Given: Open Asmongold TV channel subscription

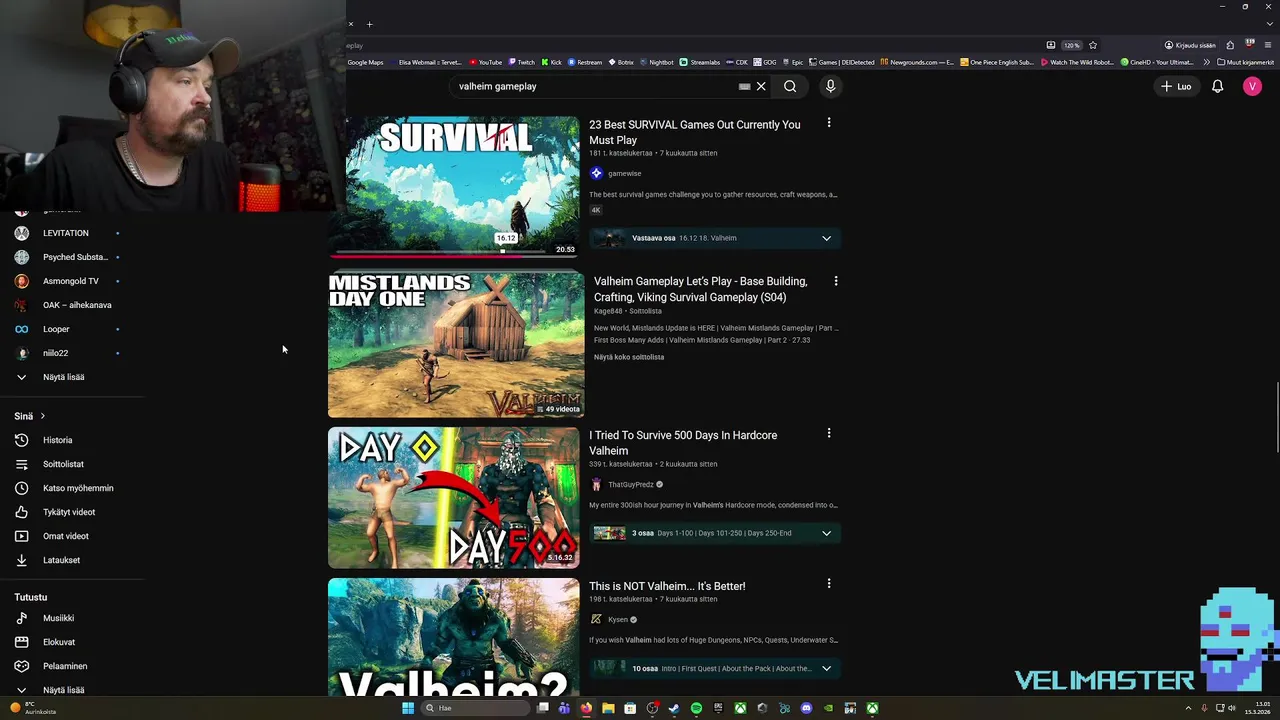Looking at the screenshot, I should [x=72, y=281].
